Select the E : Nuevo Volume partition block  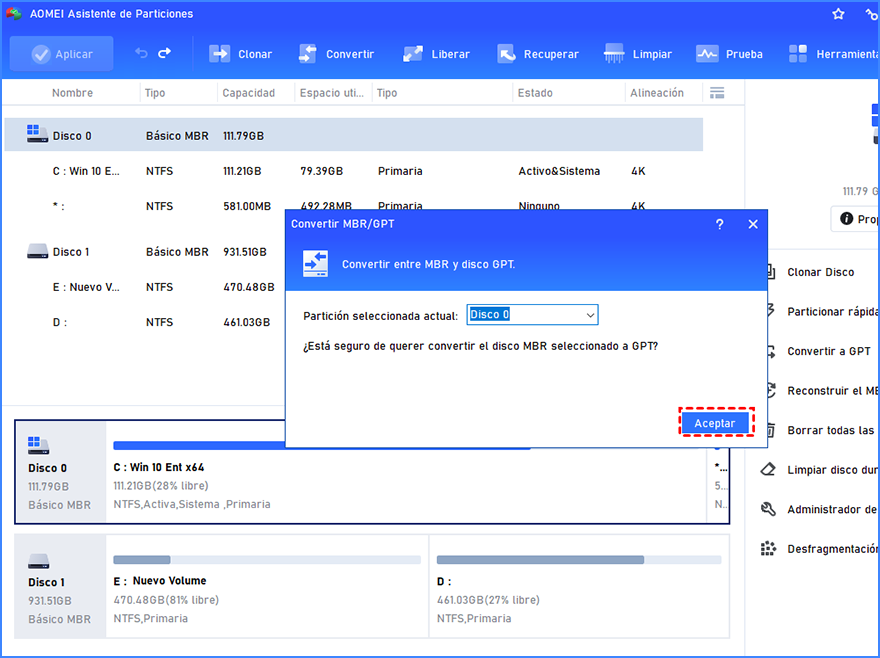tap(267, 586)
